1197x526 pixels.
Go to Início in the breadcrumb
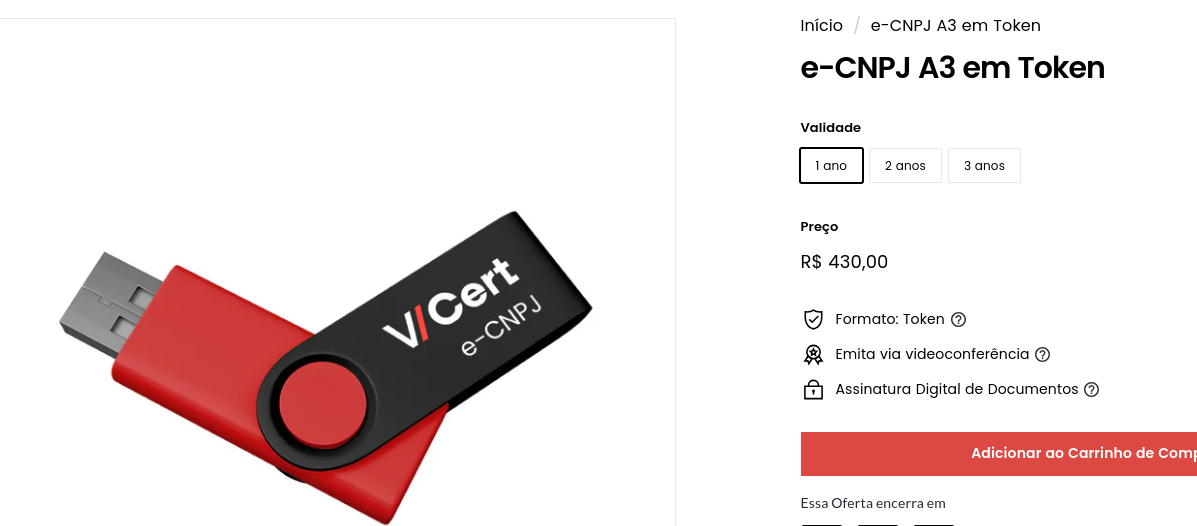point(821,26)
